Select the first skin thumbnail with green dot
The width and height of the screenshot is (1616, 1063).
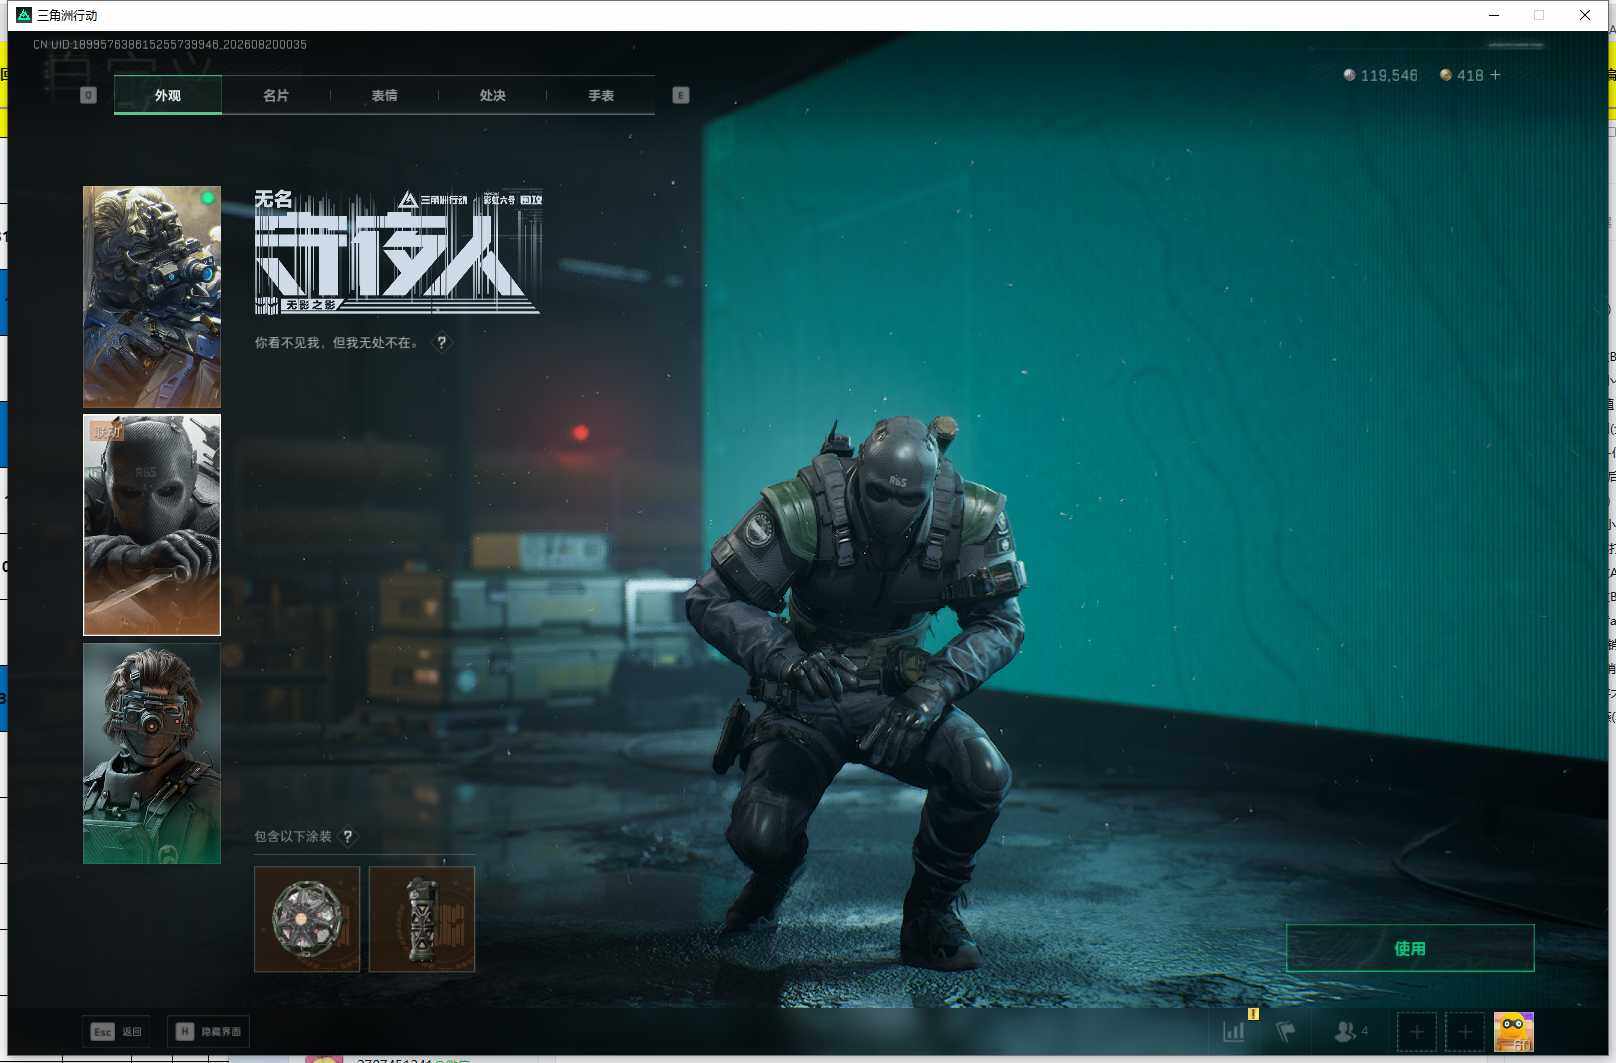pyautogui.click(x=152, y=296)
